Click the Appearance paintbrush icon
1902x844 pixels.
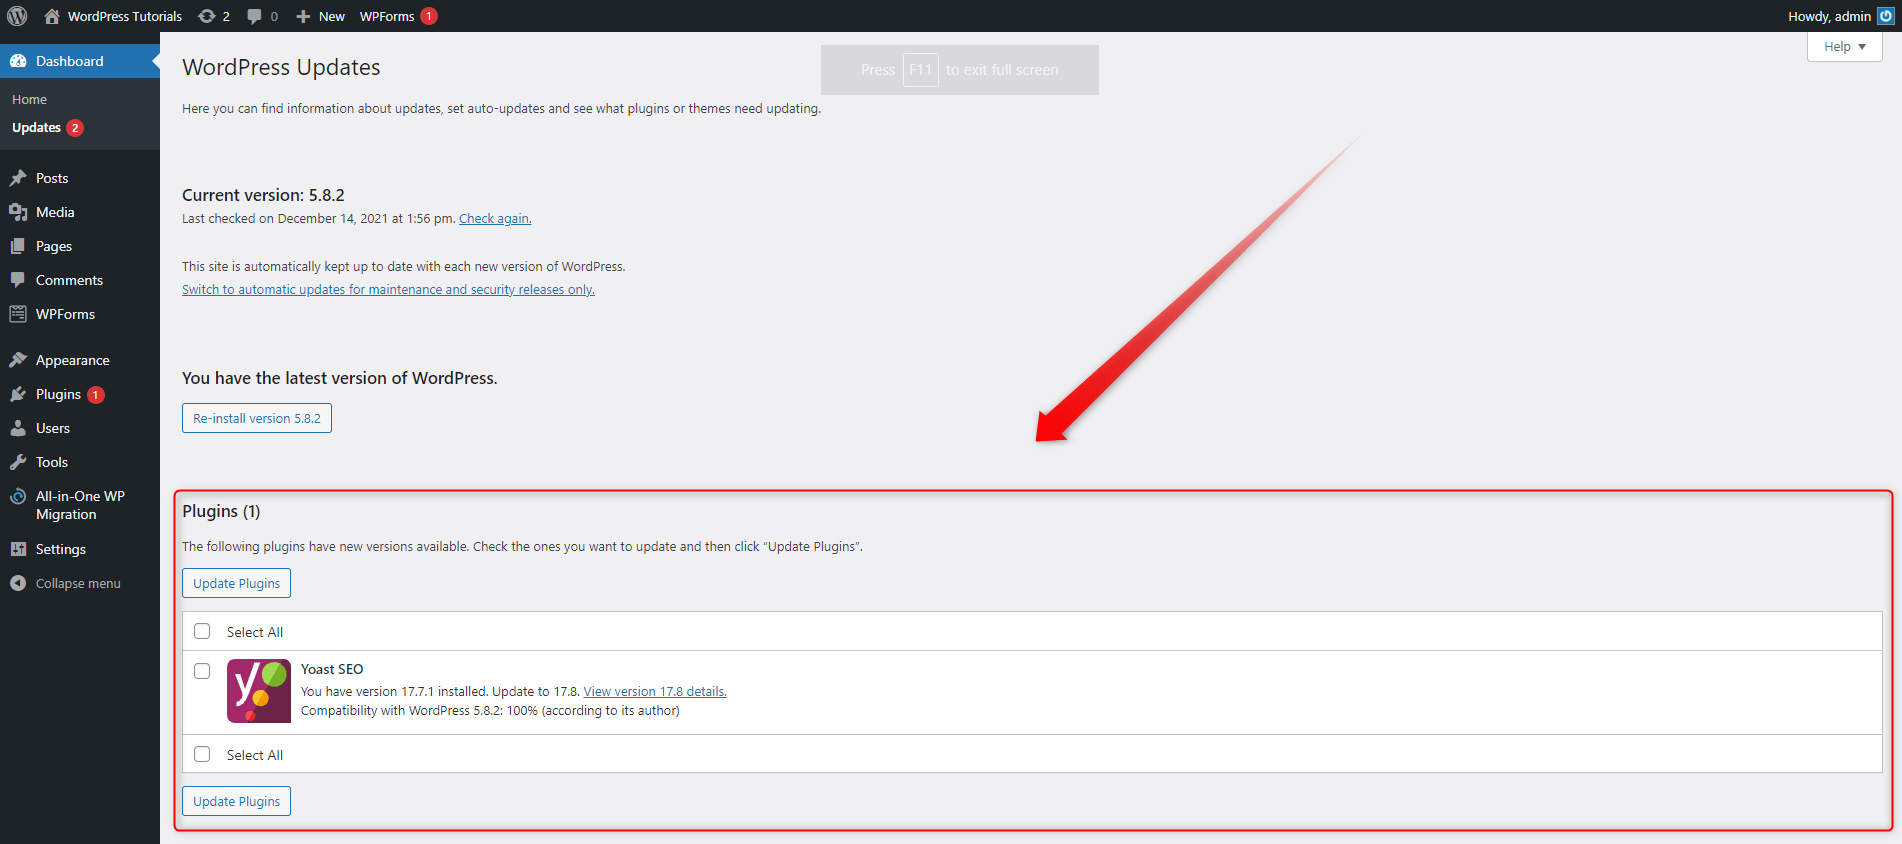tap(18, 360)
